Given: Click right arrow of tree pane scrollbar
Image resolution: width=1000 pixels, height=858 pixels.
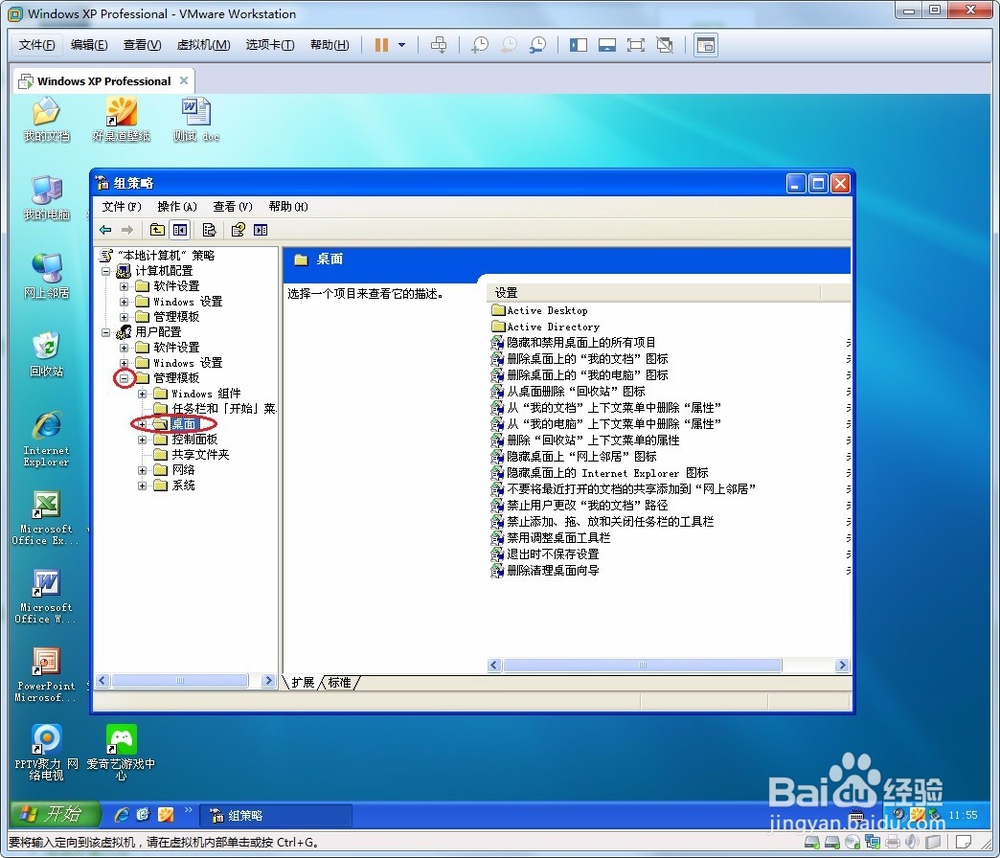Looking at the screenshot, I should (268, 681).
